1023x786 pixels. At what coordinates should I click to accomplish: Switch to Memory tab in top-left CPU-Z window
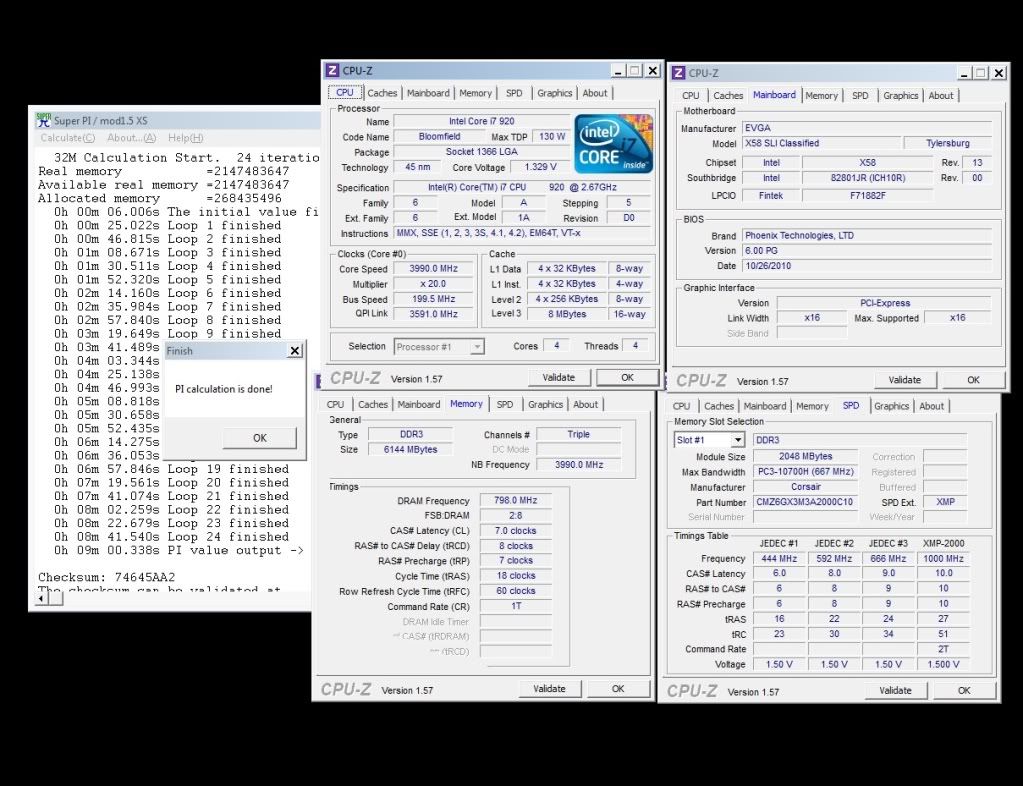point(475,93)
